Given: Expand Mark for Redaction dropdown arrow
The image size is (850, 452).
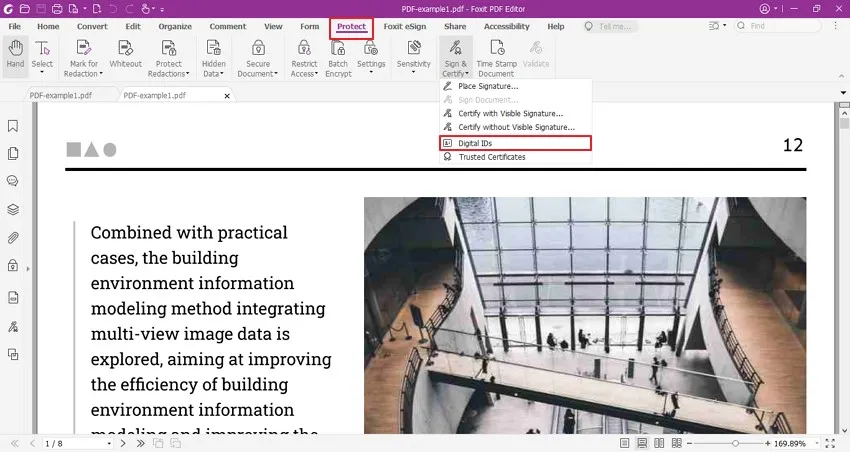Looking at the screenshot, I should pos(101,74).
